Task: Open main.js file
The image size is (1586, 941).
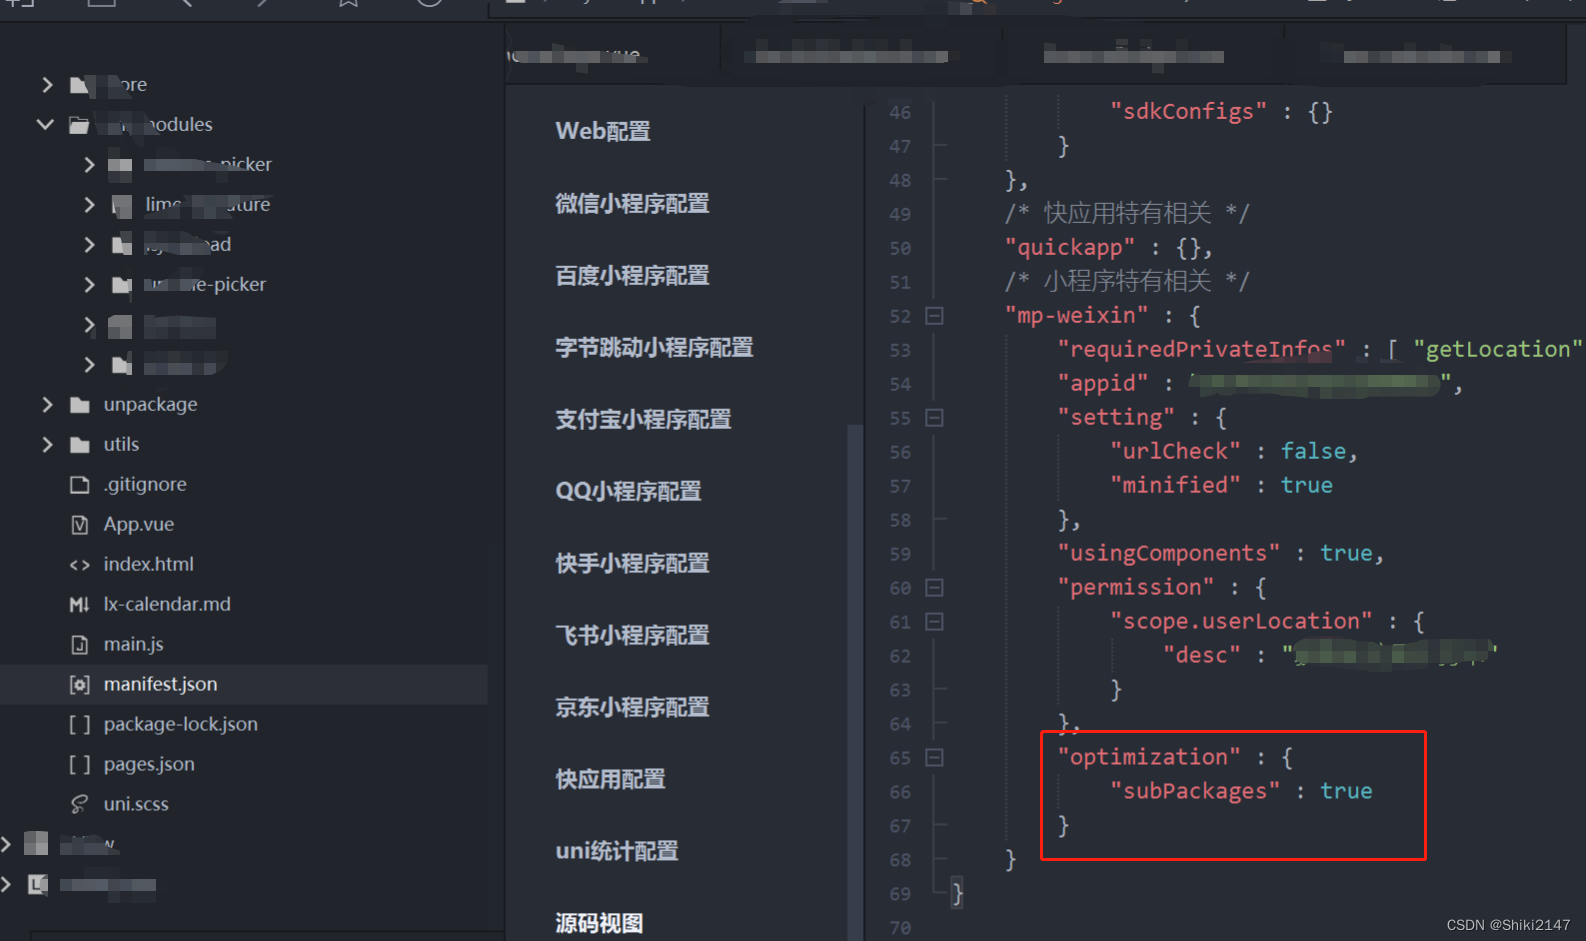Action: 134,644
